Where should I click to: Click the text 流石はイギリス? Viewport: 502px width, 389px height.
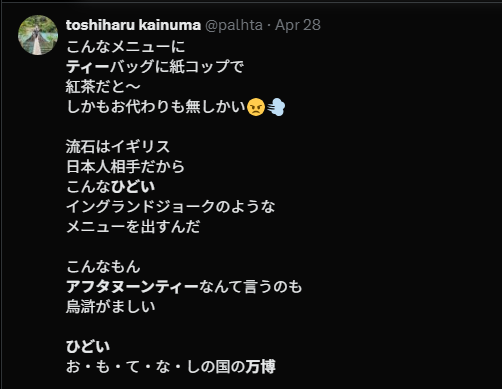(x=118, y=147)
